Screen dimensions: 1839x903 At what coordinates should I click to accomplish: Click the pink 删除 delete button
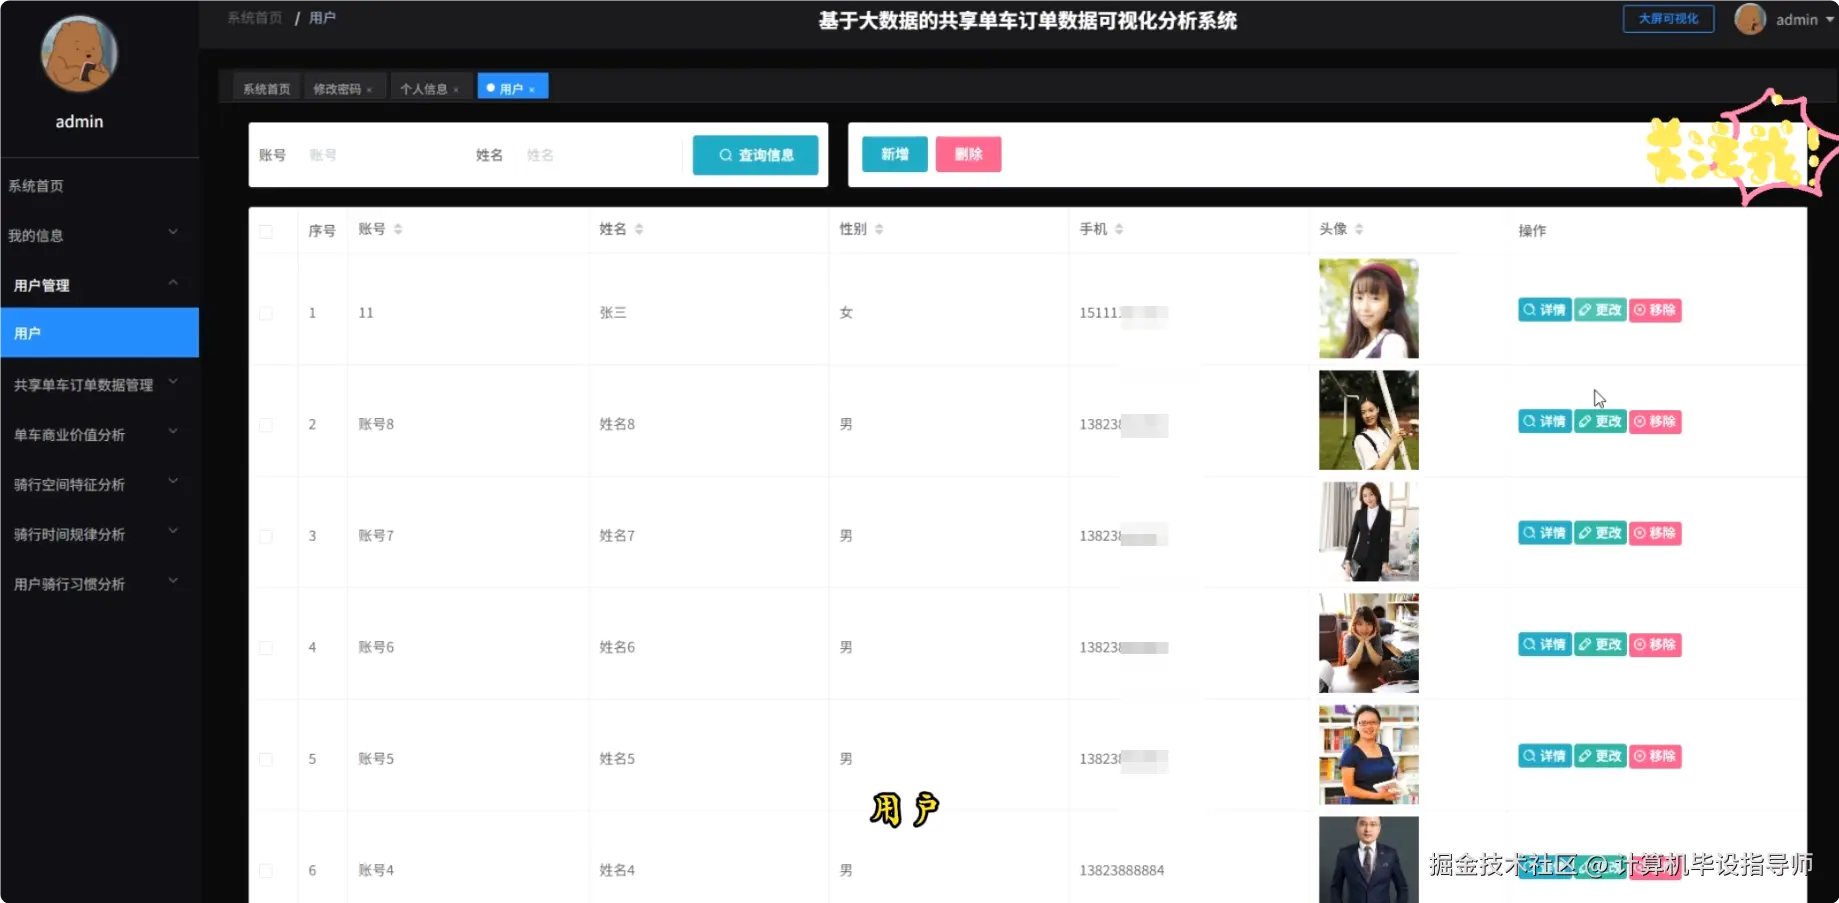point(968,154)
